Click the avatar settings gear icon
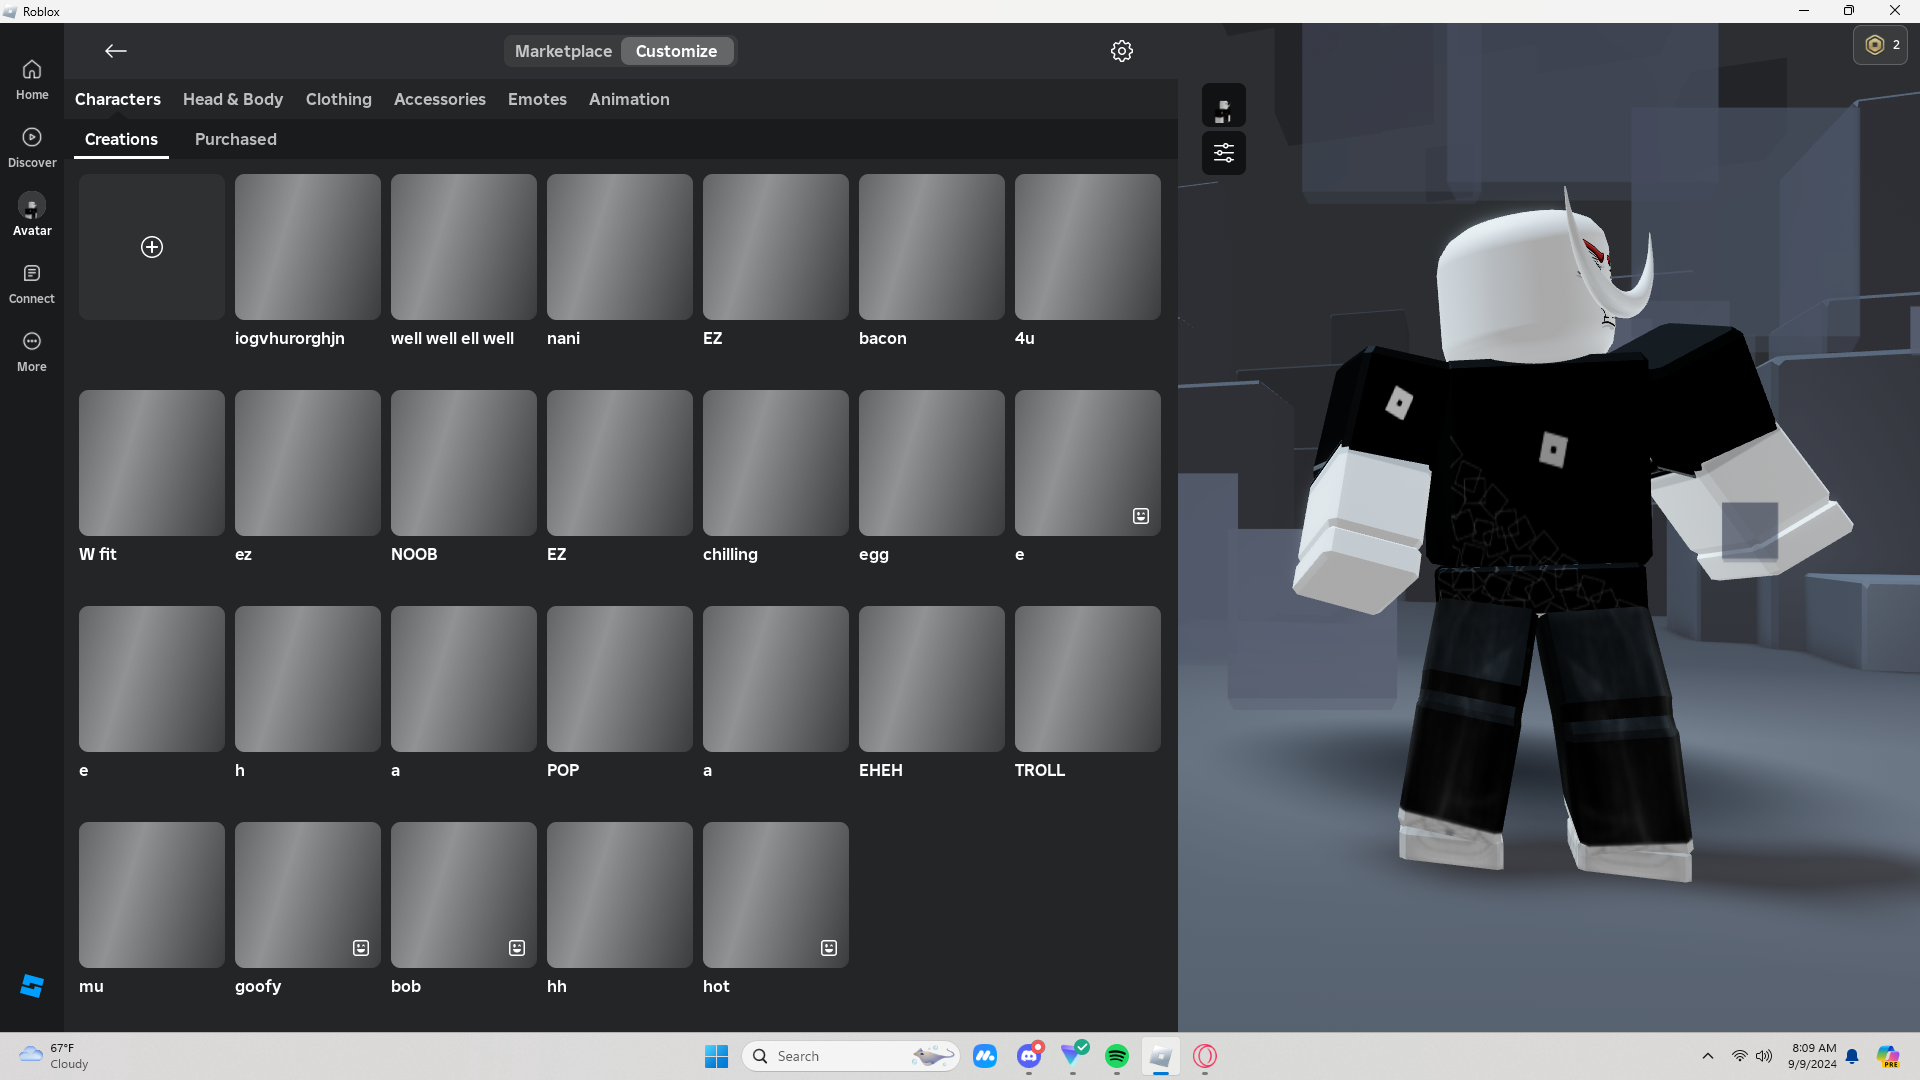The image size is (1920, 1080). 1122,51
